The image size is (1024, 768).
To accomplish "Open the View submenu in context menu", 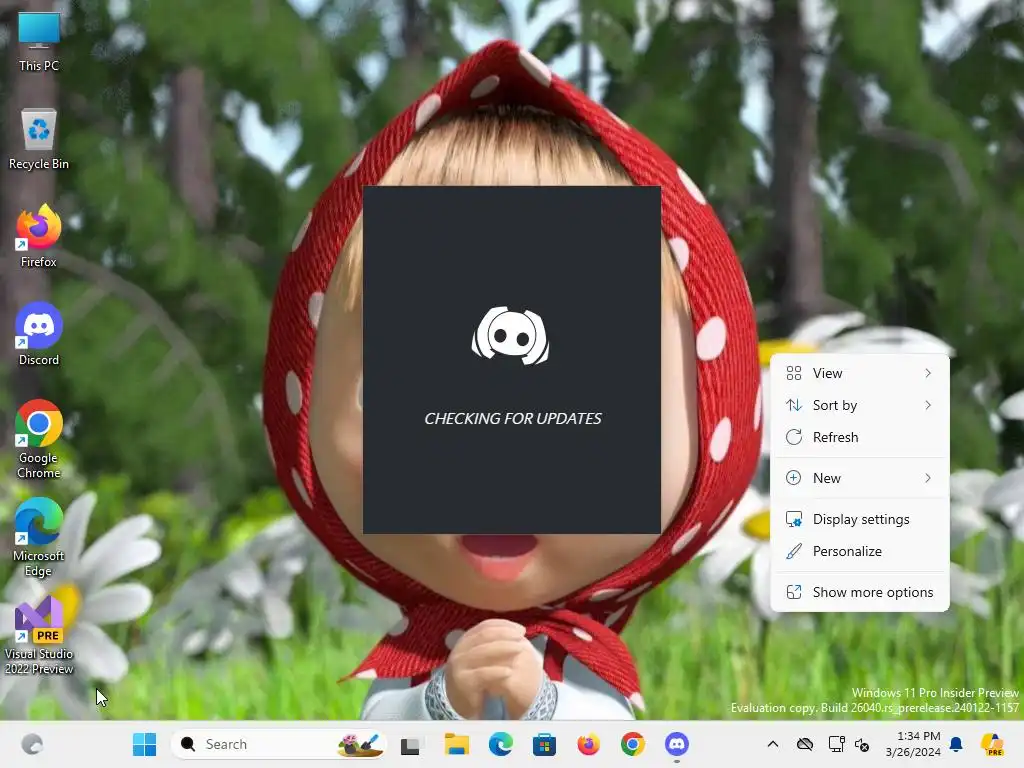I will coord(859,373).
